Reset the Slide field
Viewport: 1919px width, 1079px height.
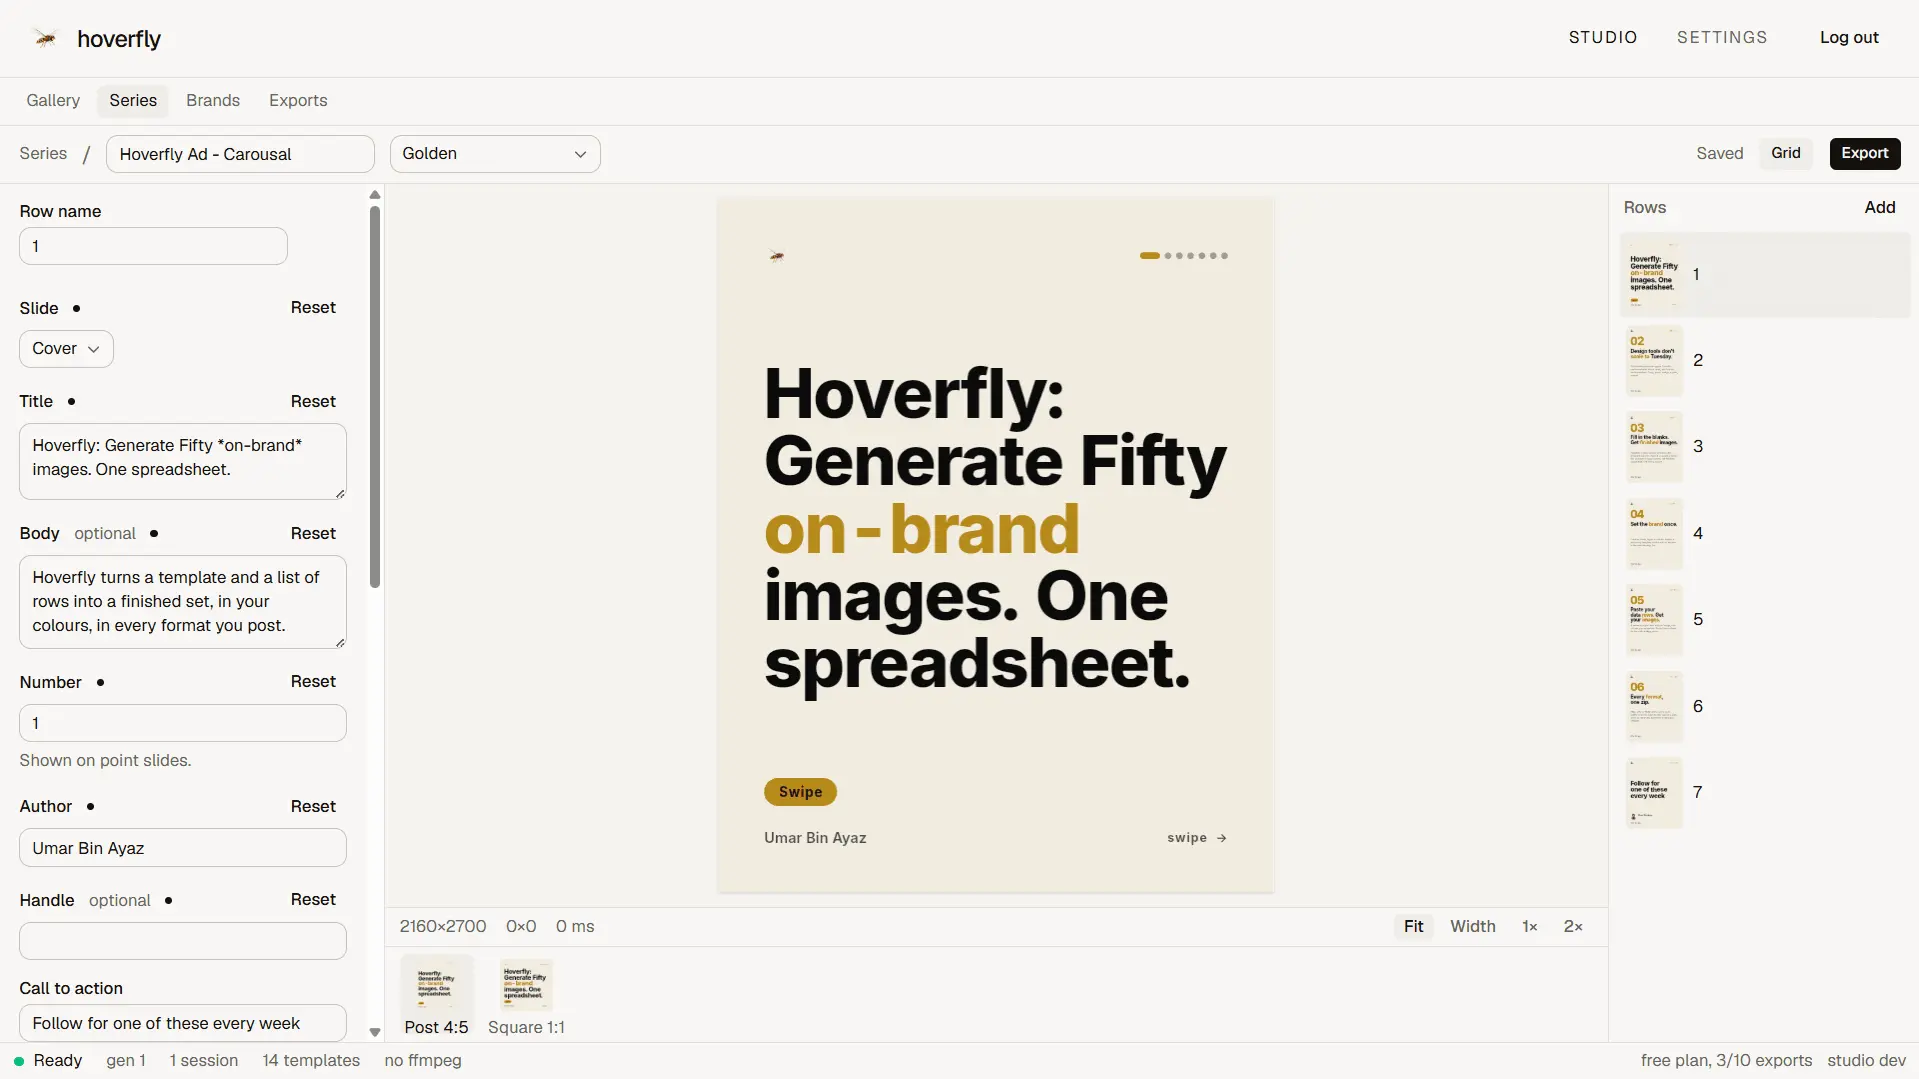pos(313,308)
